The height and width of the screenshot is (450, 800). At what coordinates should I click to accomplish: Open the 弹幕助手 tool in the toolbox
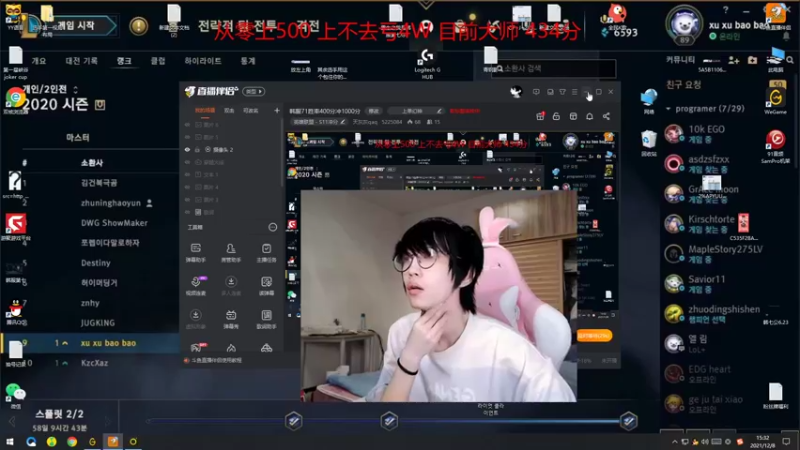(195, 252)
